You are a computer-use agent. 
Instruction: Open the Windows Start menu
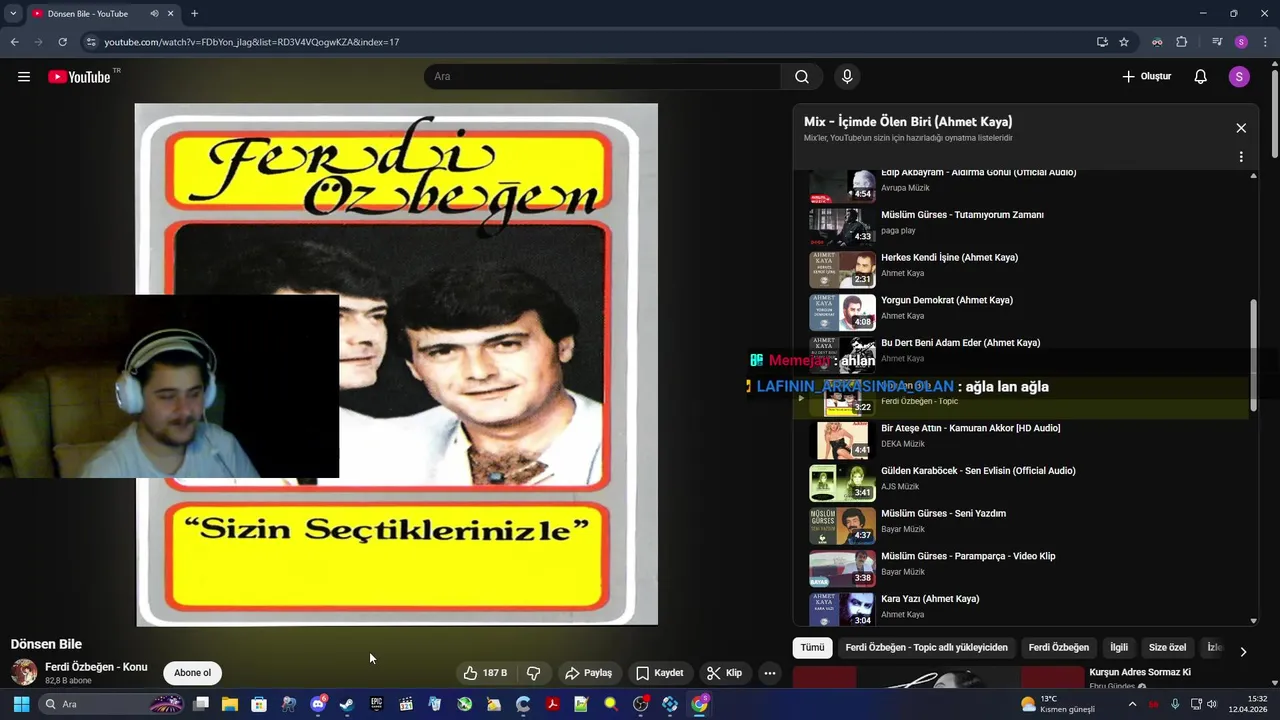pyautogui.click(x=21, y=704)
